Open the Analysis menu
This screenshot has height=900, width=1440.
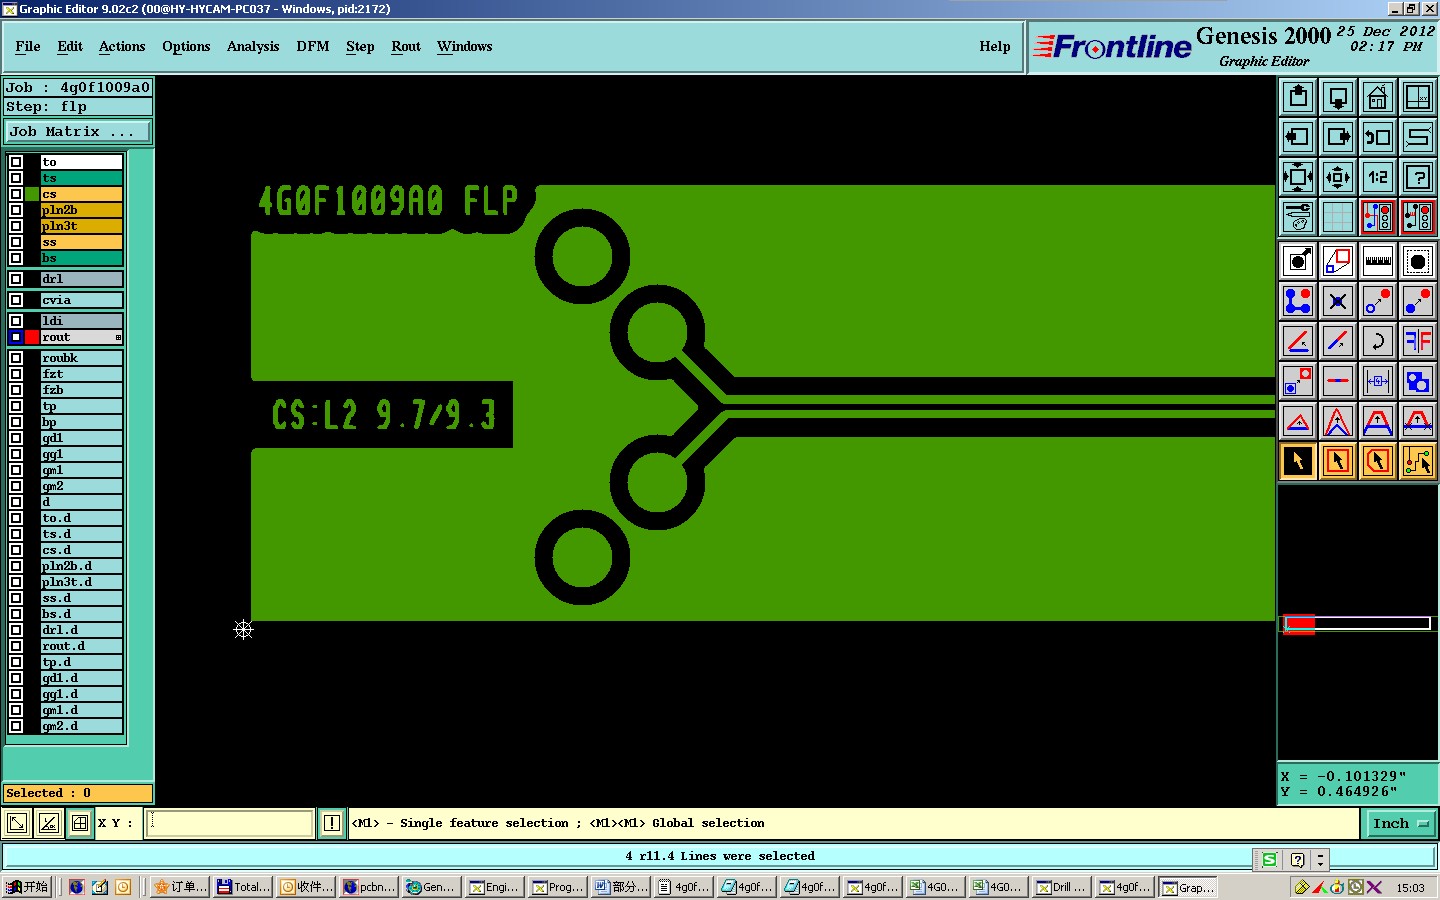tap(253, 46)
